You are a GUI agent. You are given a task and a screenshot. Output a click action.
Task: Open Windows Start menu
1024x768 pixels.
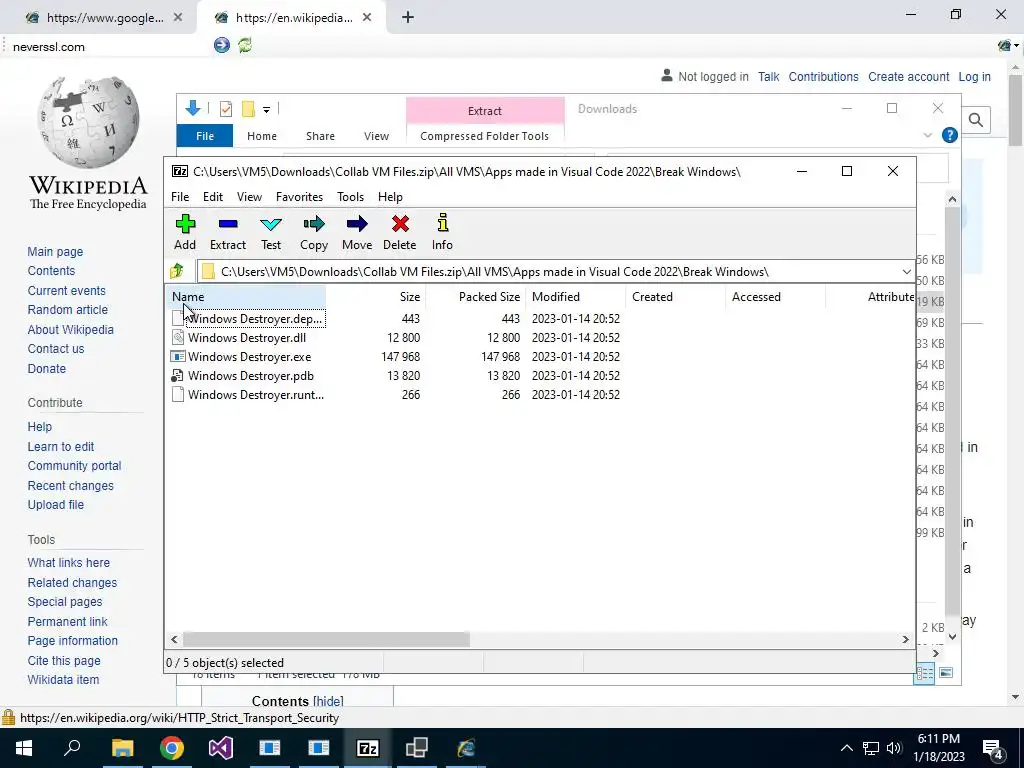point(24,748)
